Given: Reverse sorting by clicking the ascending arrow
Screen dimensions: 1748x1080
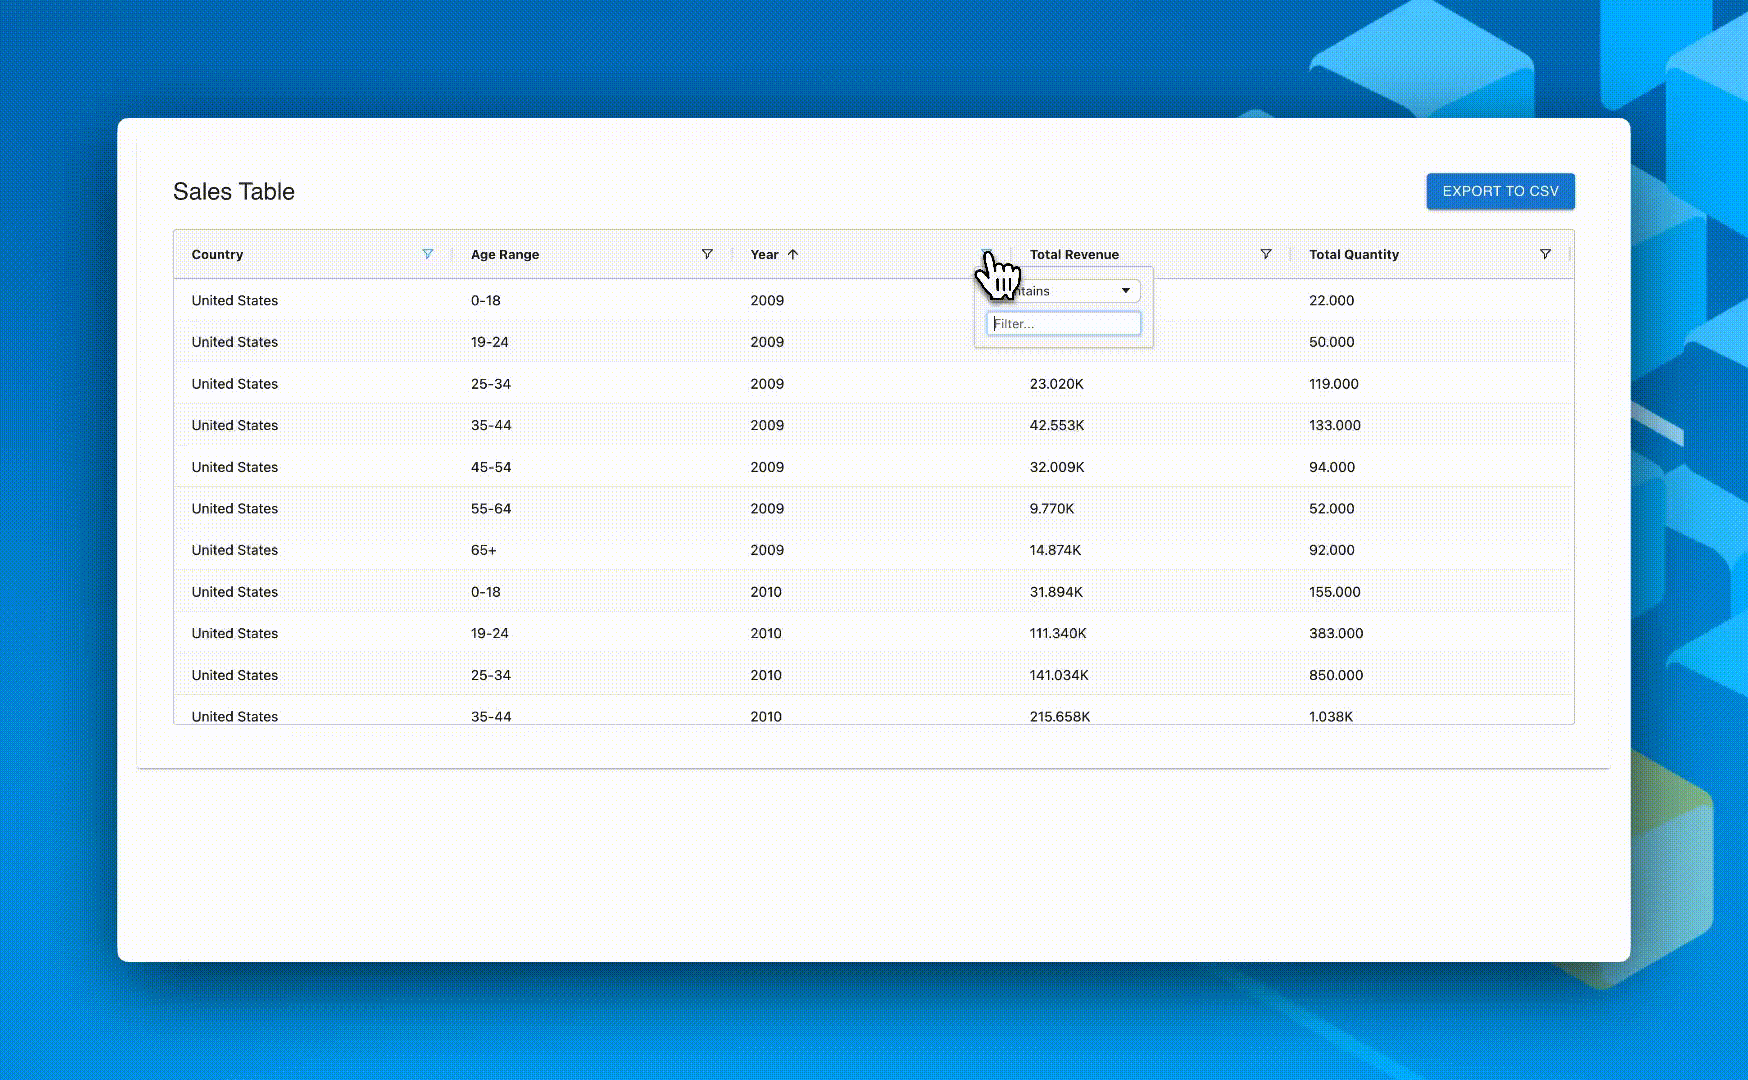Looking at the screenshot, I should tap(792, 254).
